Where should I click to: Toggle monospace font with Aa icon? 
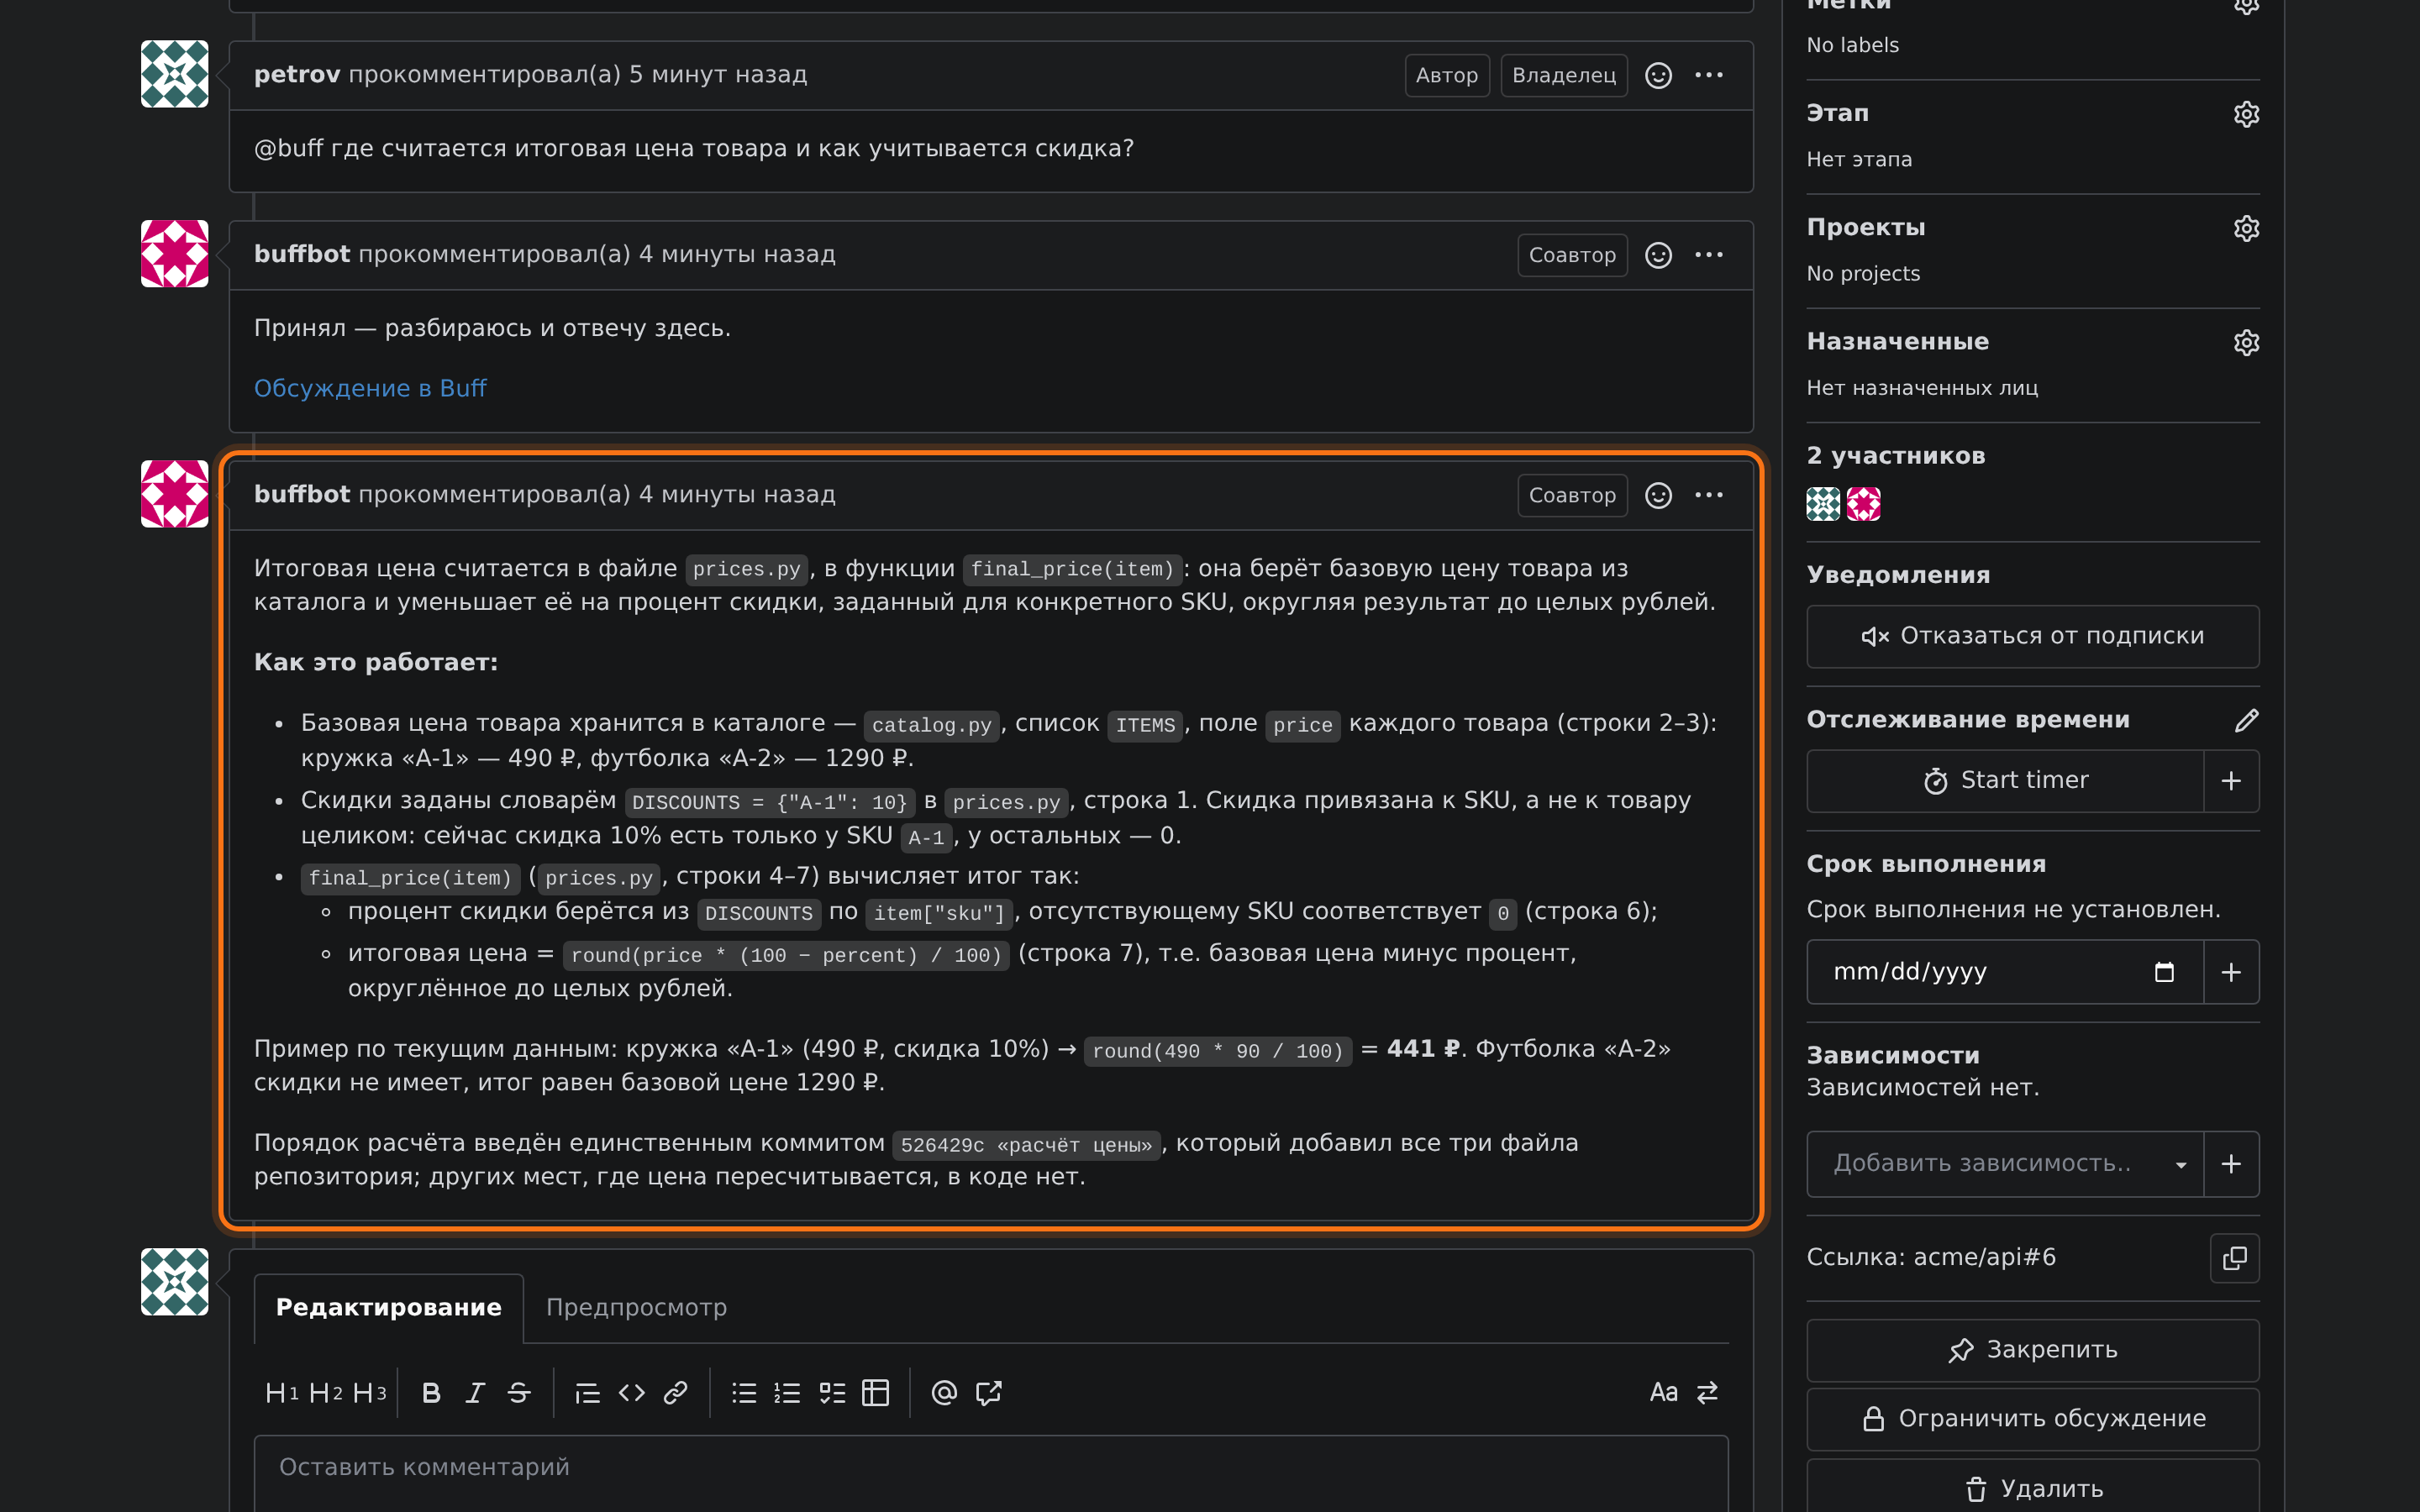point(1663,1392)
